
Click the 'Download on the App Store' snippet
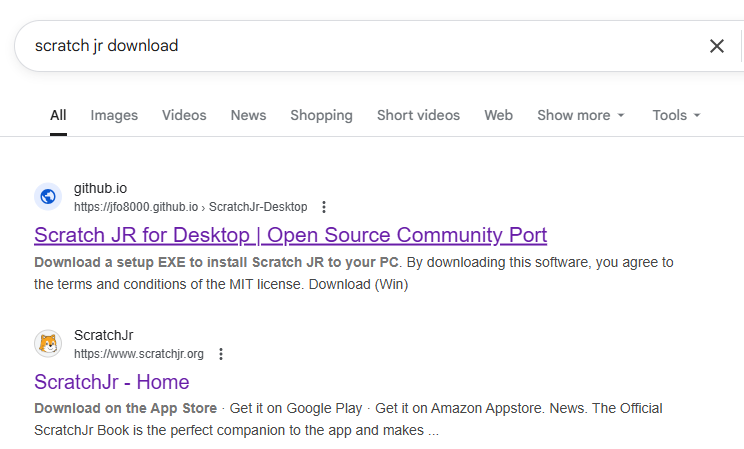point(125,409)
